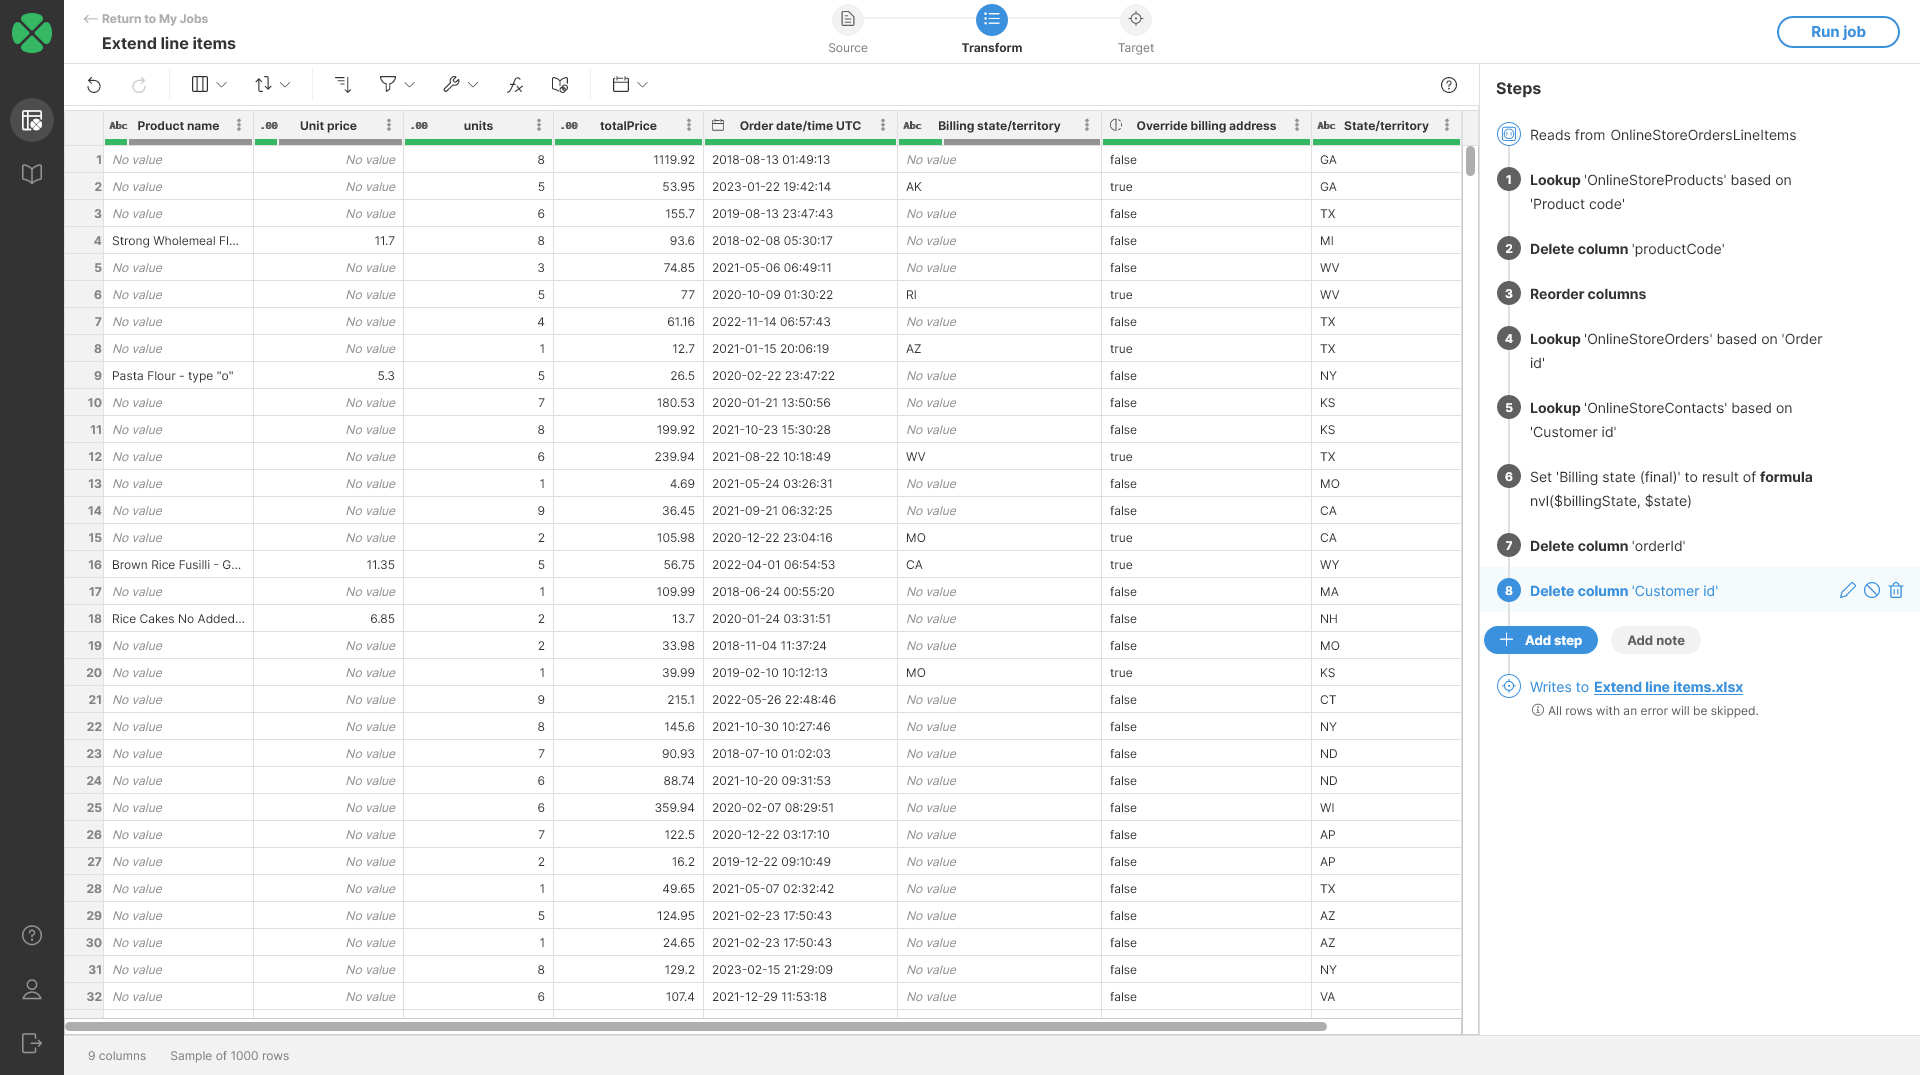This screenshot has height=1075, width=1920.
Task: Click the 'Strong Wholemeal Fl...' cell
Action: (178, 241)
